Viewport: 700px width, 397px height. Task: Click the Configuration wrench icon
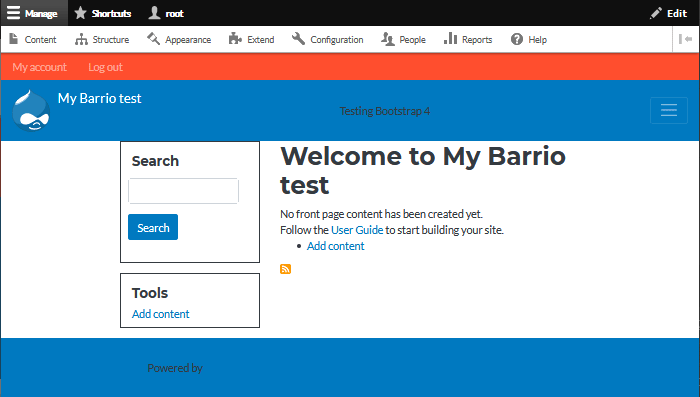pyautogui.click(x=298, y=39)
